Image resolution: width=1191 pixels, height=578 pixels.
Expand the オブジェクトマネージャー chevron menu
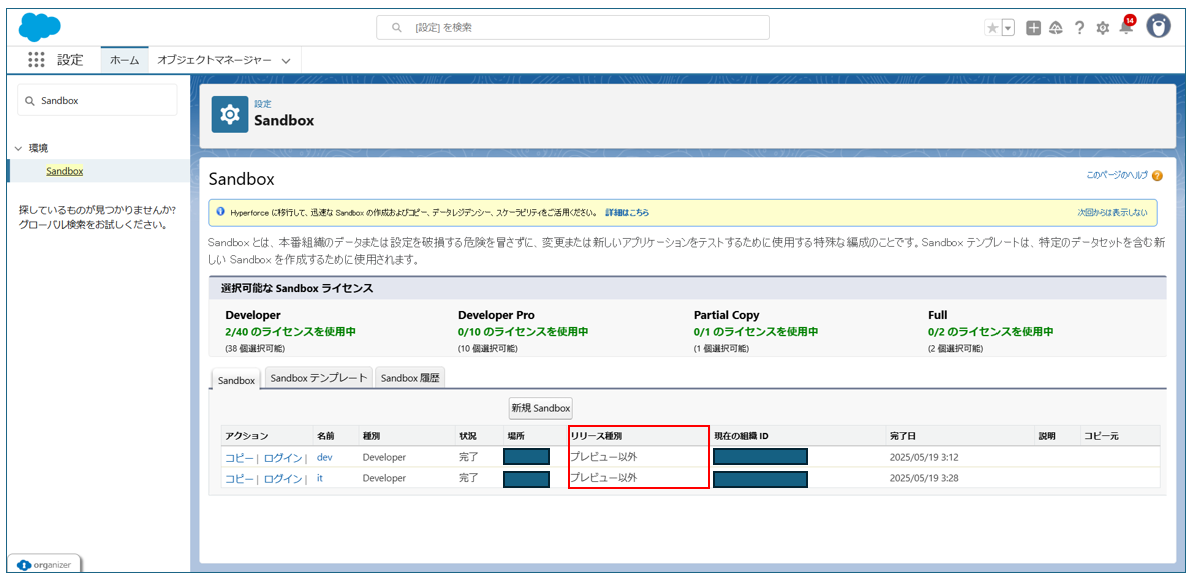click(x=286, y=61)
